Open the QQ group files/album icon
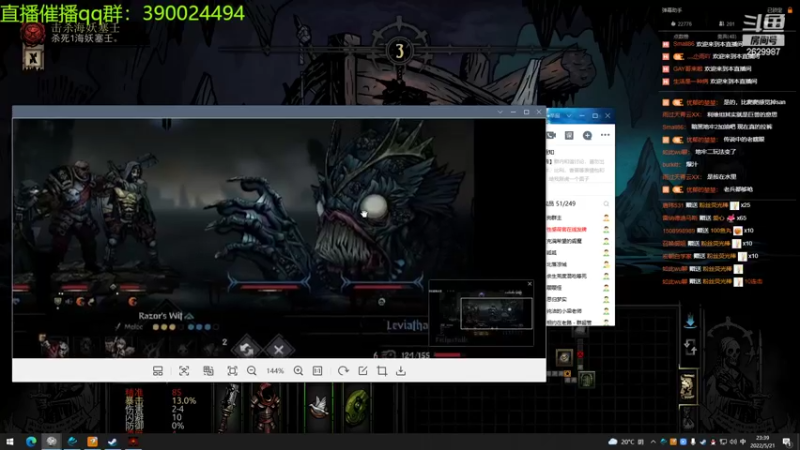This screenshot has height=450, width=800. [569, 135]
